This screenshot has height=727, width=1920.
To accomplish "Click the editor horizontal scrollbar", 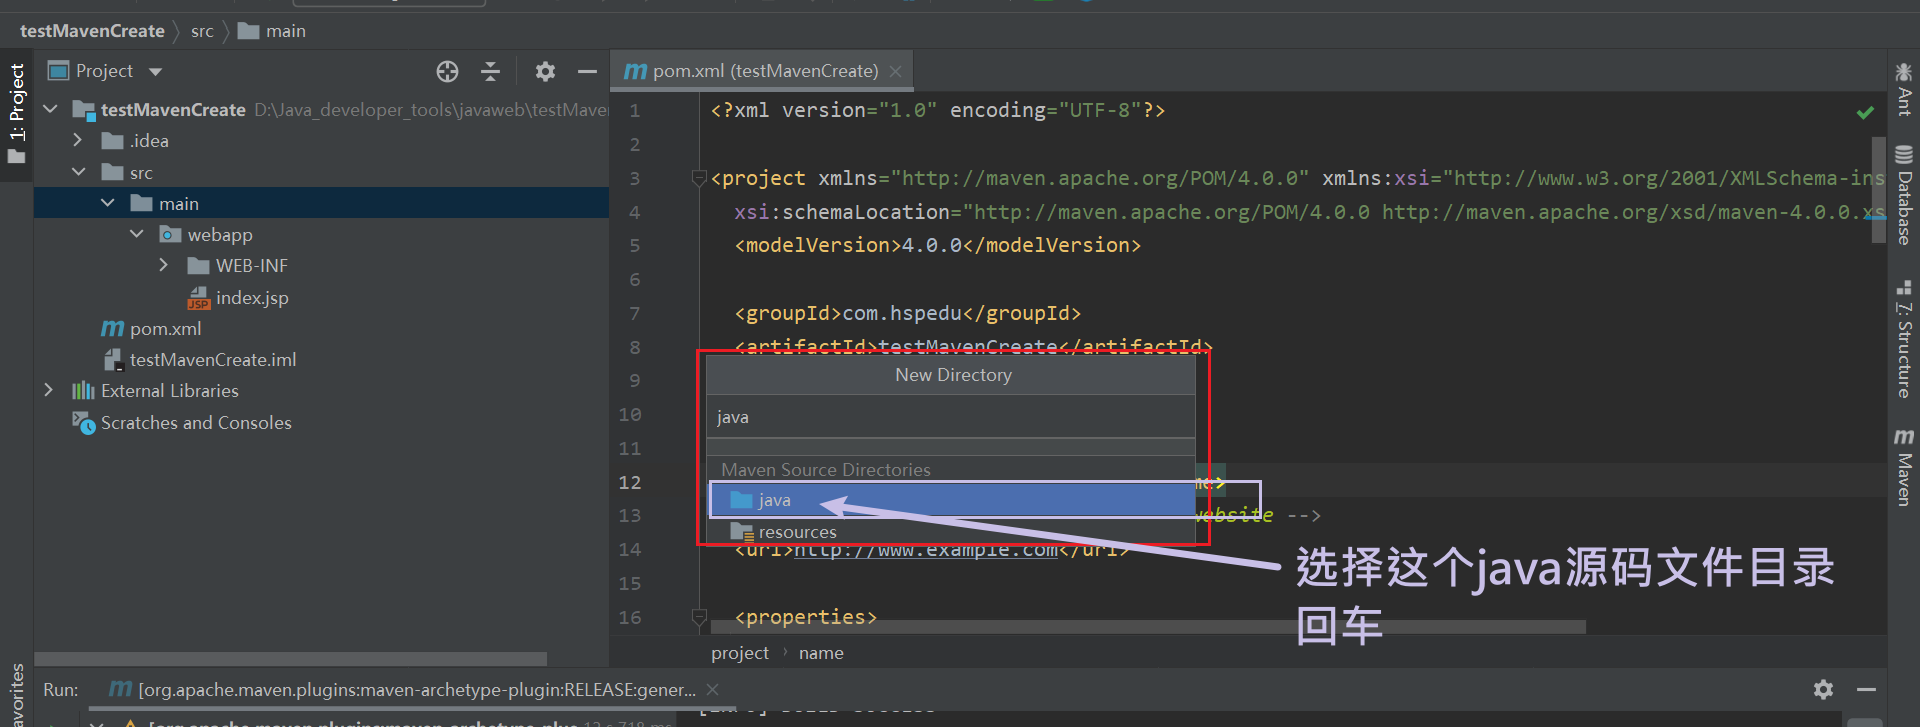I will 1148,627.
